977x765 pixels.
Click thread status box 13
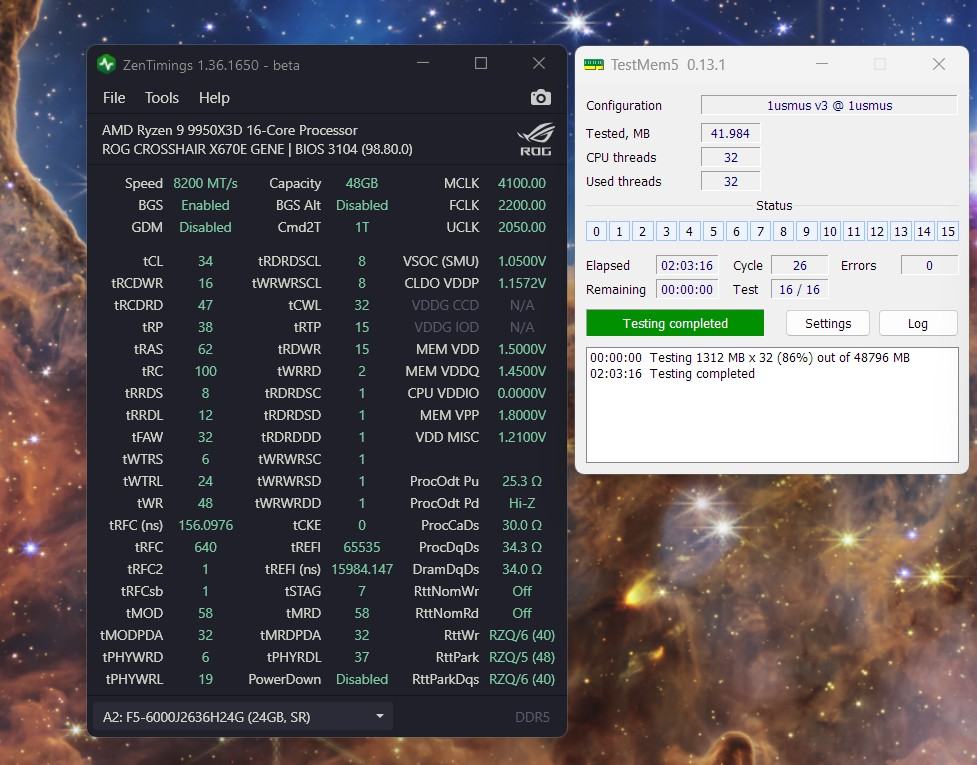pyautogui.click(x=900, y=232)
